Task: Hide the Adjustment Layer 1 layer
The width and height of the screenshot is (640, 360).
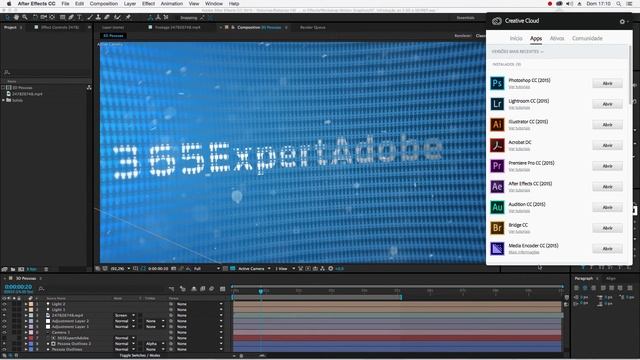Action: pyautogui.click(x=4, y=327)
